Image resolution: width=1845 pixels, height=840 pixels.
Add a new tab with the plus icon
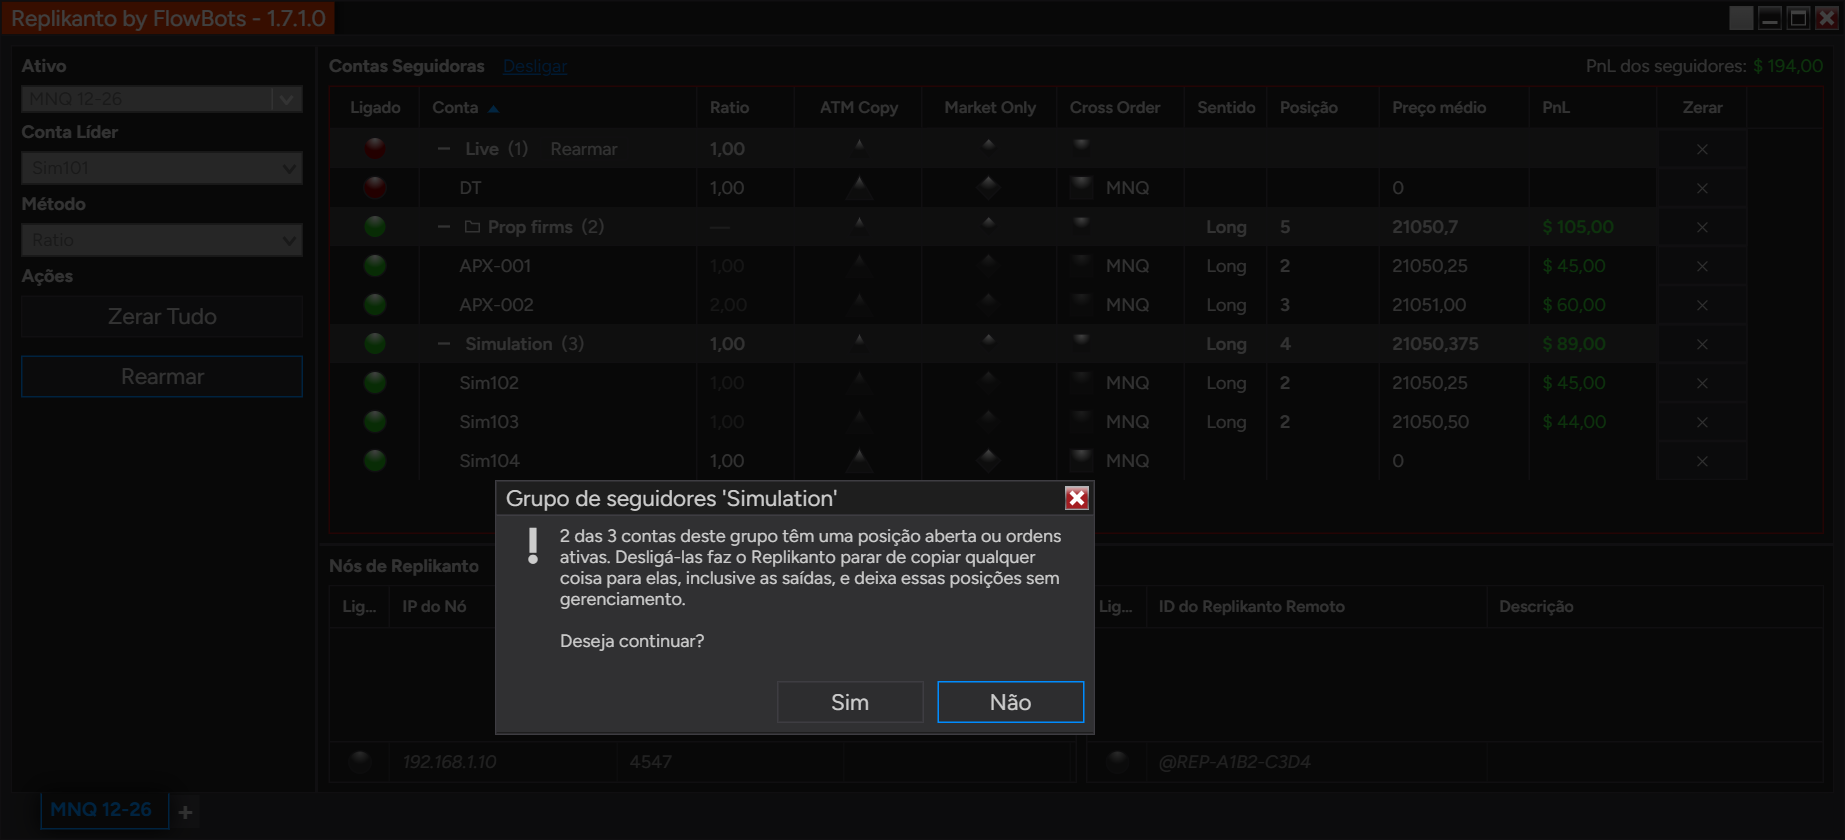click(185, 812)
